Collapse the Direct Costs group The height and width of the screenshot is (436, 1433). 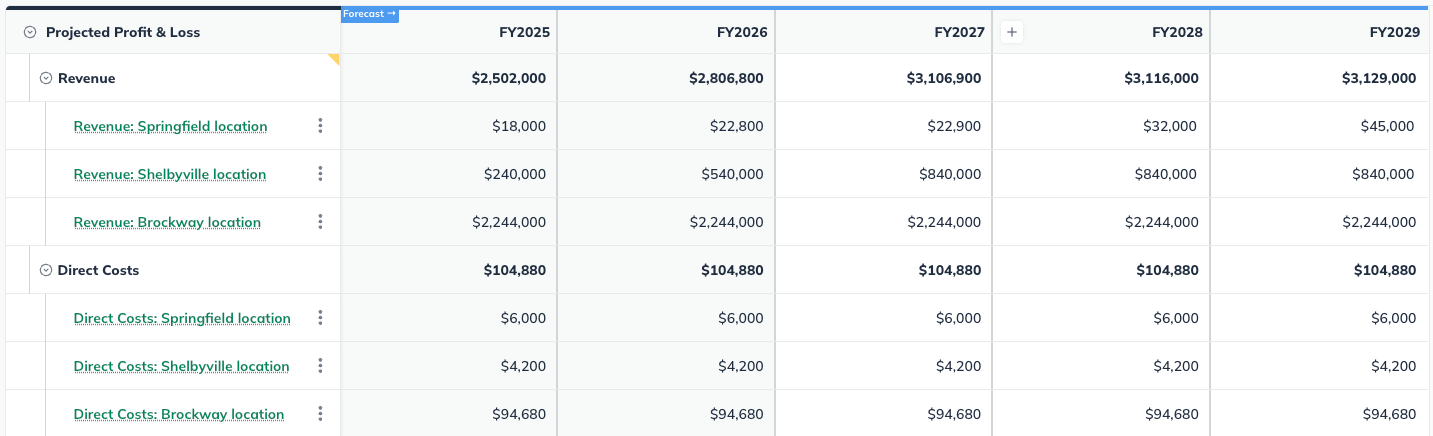[46, 270]
